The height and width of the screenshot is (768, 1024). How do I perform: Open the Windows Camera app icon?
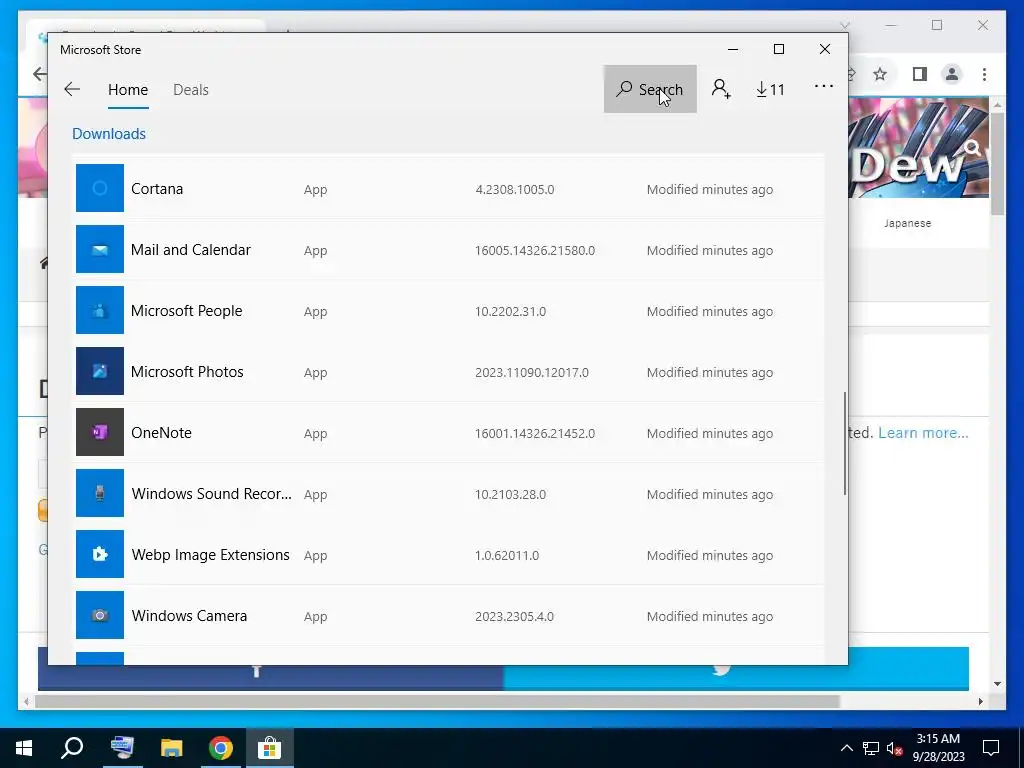point(99,615)
